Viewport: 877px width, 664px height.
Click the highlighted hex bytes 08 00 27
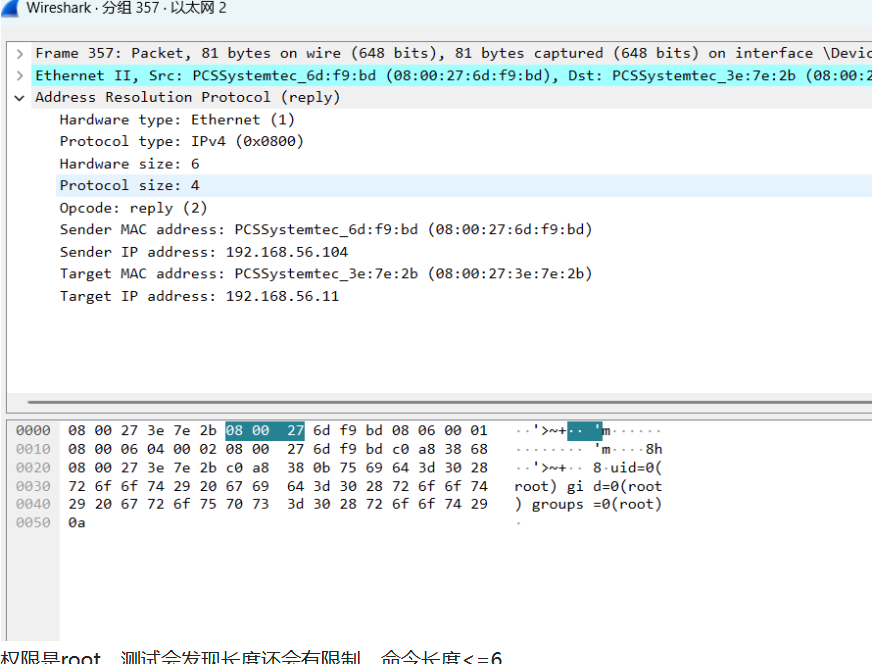point(265,431)
